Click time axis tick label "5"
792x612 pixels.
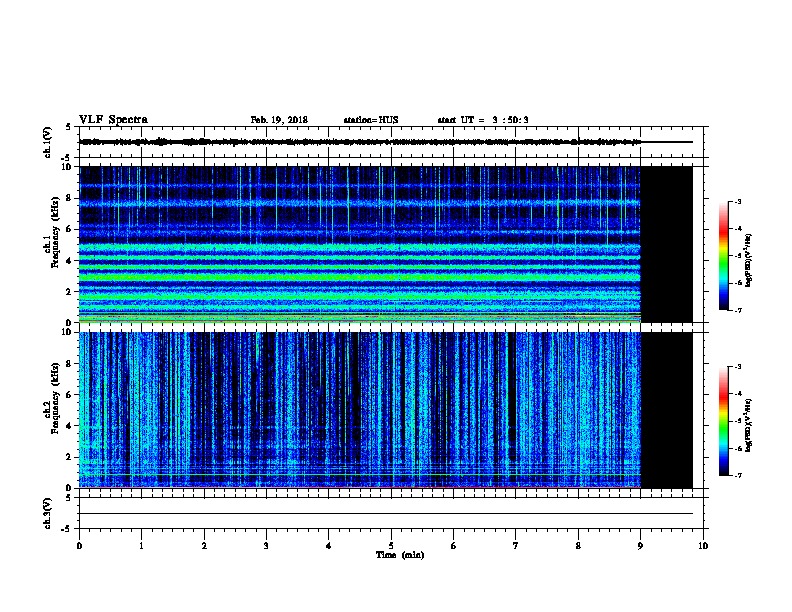coord(391,545)
